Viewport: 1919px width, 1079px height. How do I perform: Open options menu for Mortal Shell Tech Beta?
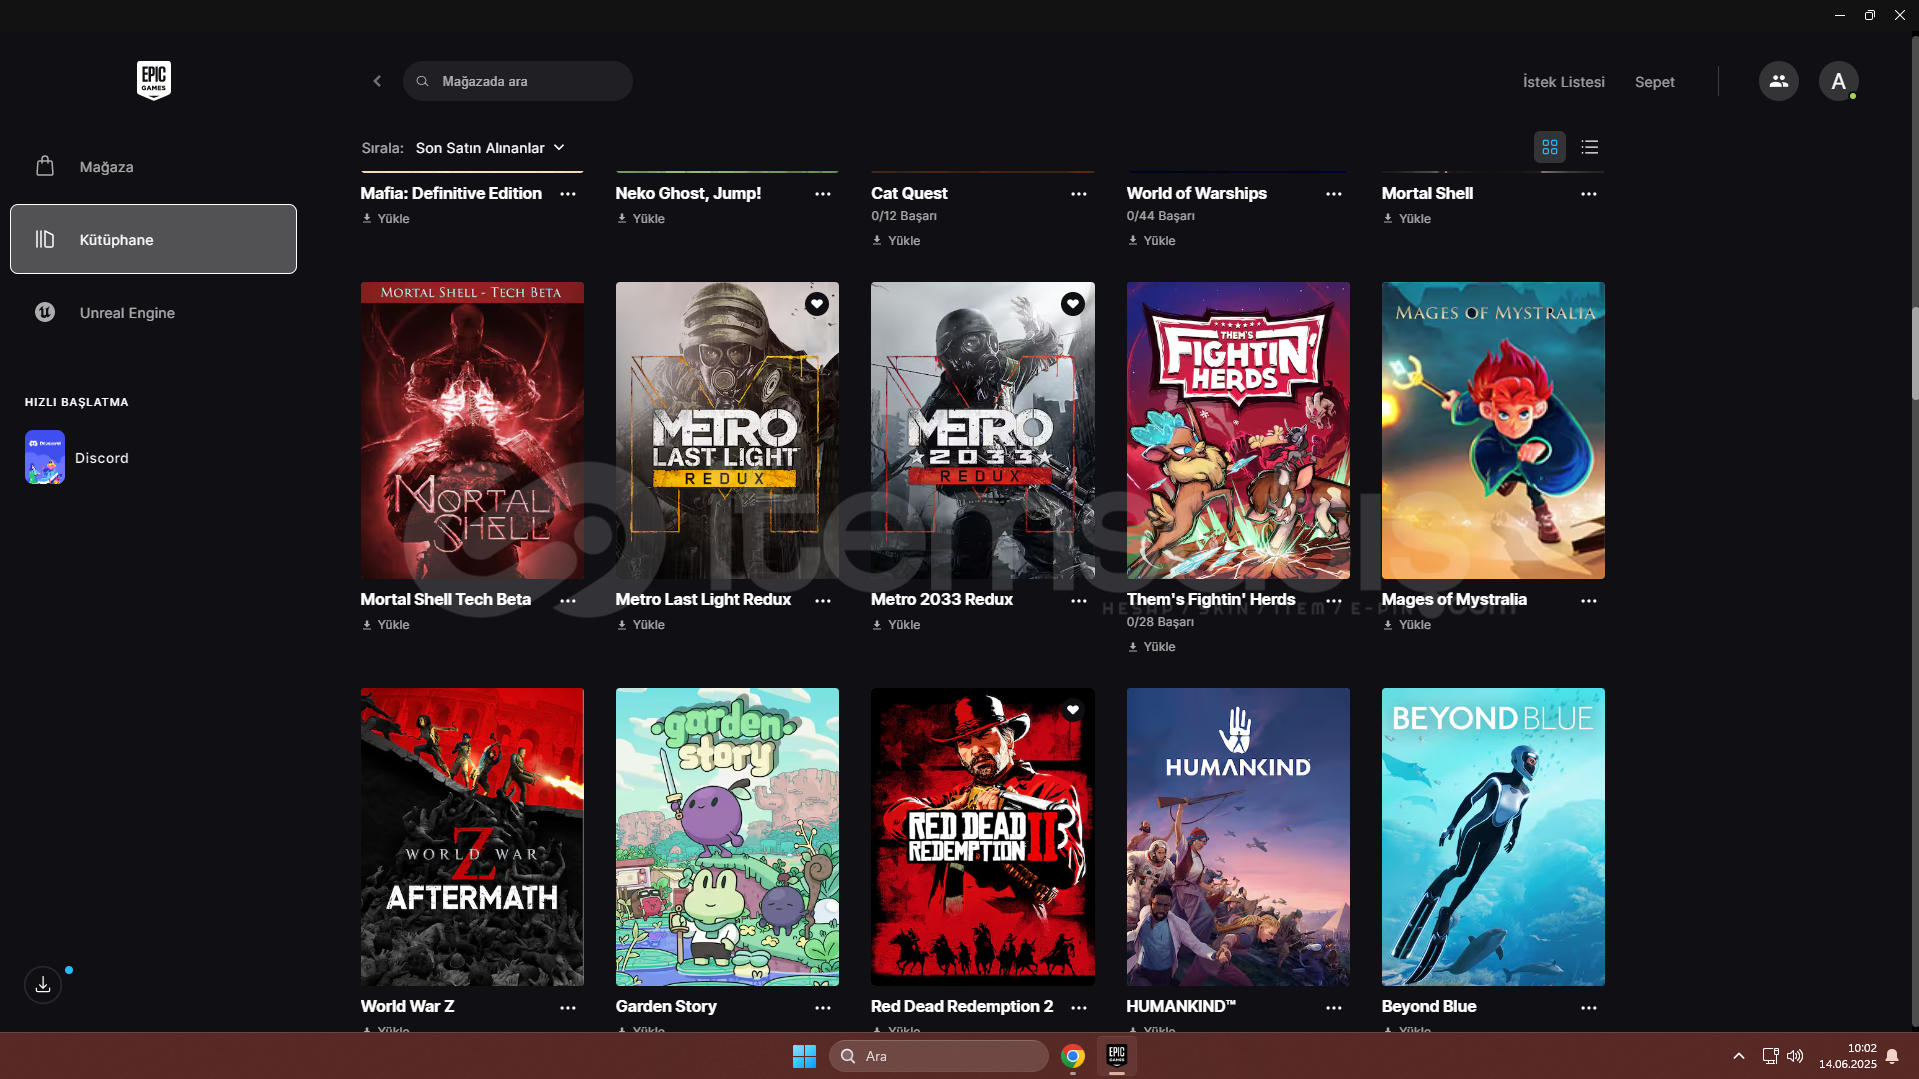tap(568, 601)
